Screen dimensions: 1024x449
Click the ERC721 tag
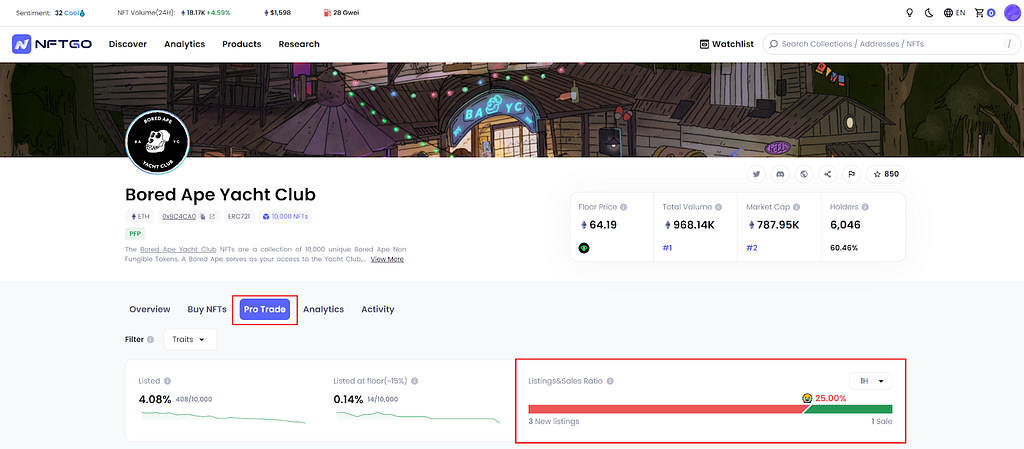click(239, 216)
